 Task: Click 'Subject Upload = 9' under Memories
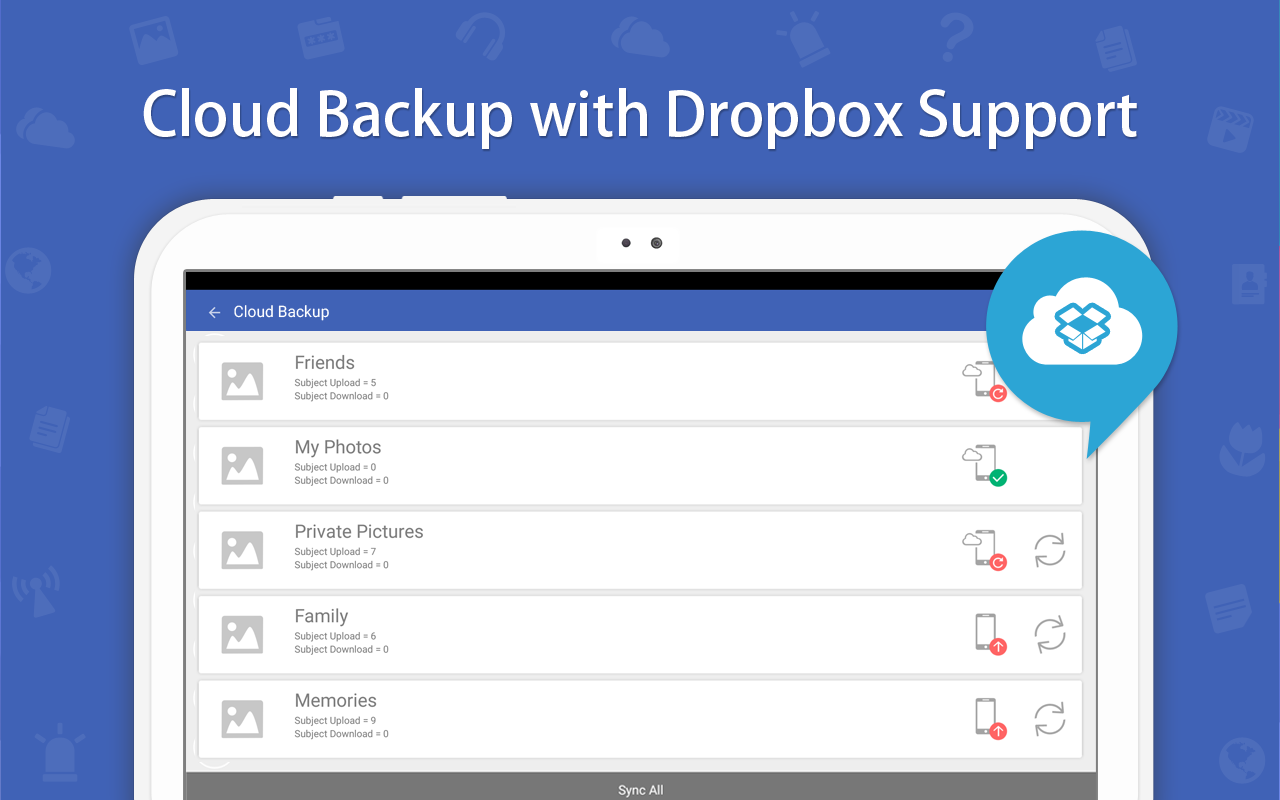point(335,721)
